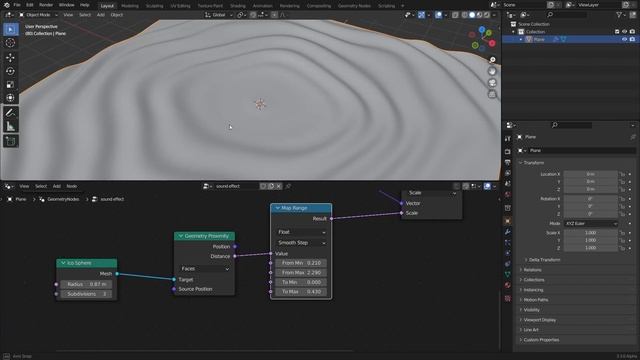
Task: Collapse the Map Range node
Action: click(278, 208)
